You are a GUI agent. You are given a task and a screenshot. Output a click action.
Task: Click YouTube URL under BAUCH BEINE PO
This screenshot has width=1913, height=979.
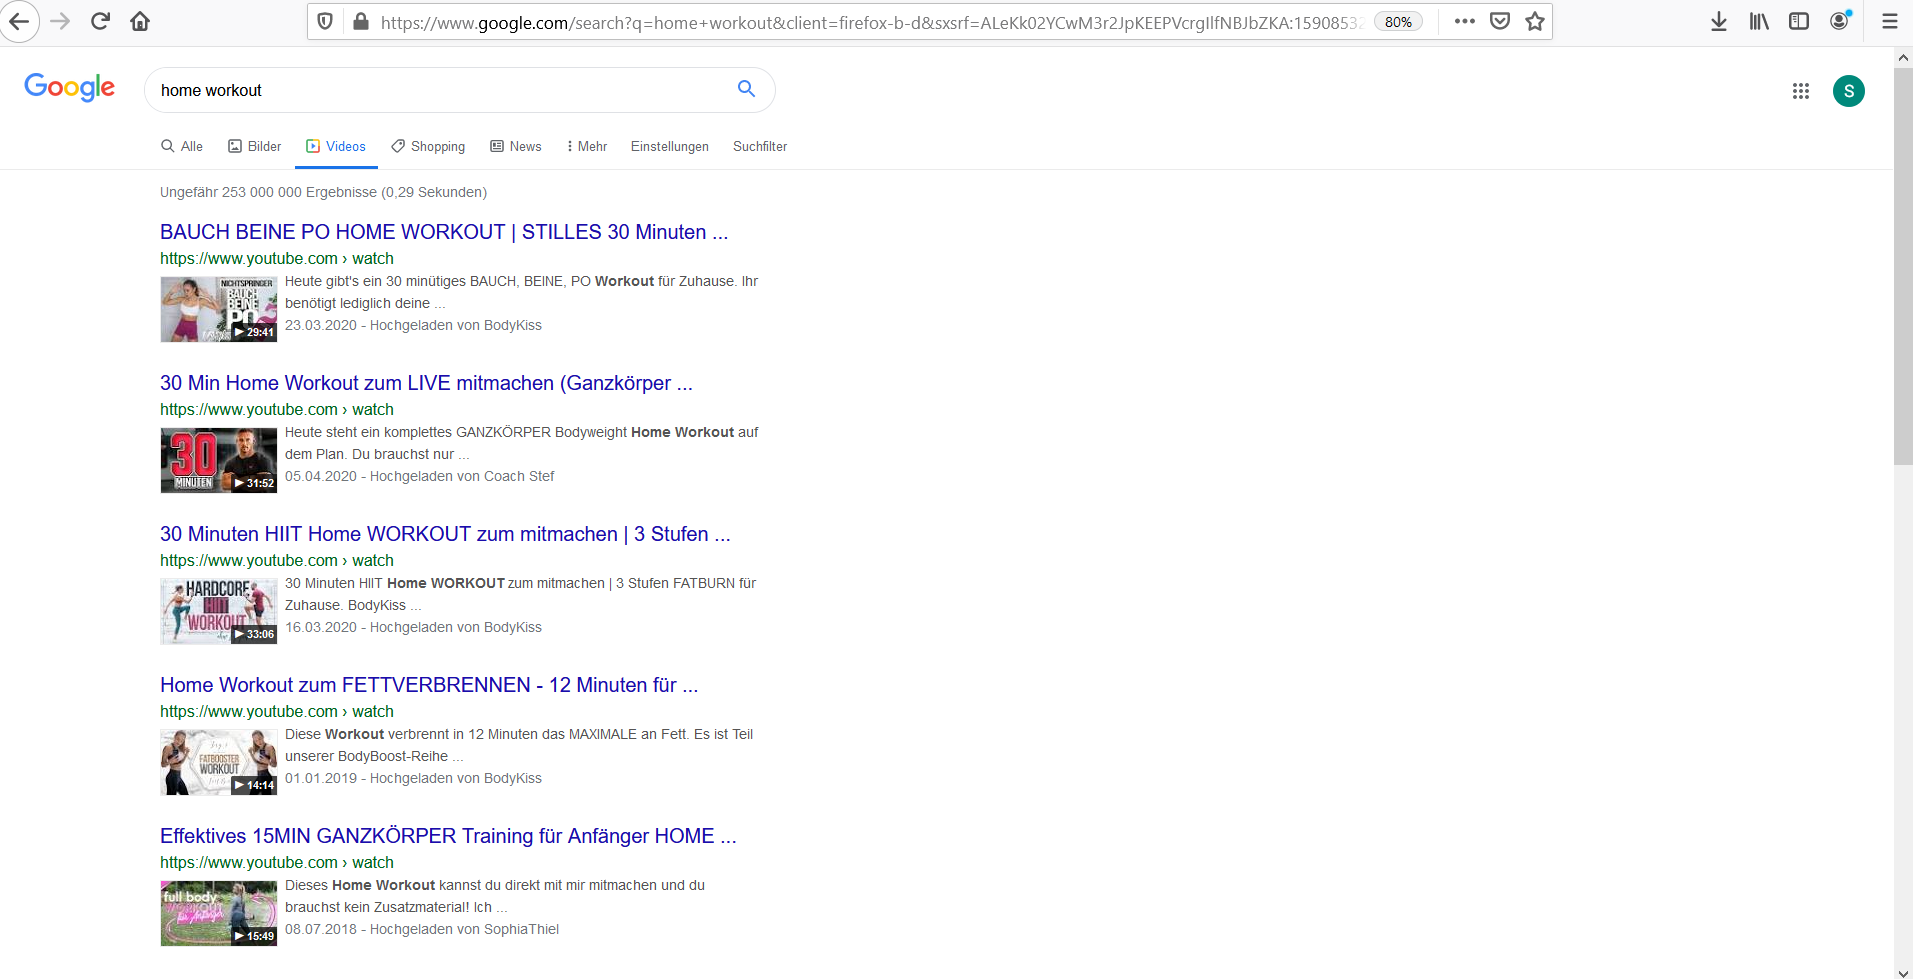pos(277,258)
